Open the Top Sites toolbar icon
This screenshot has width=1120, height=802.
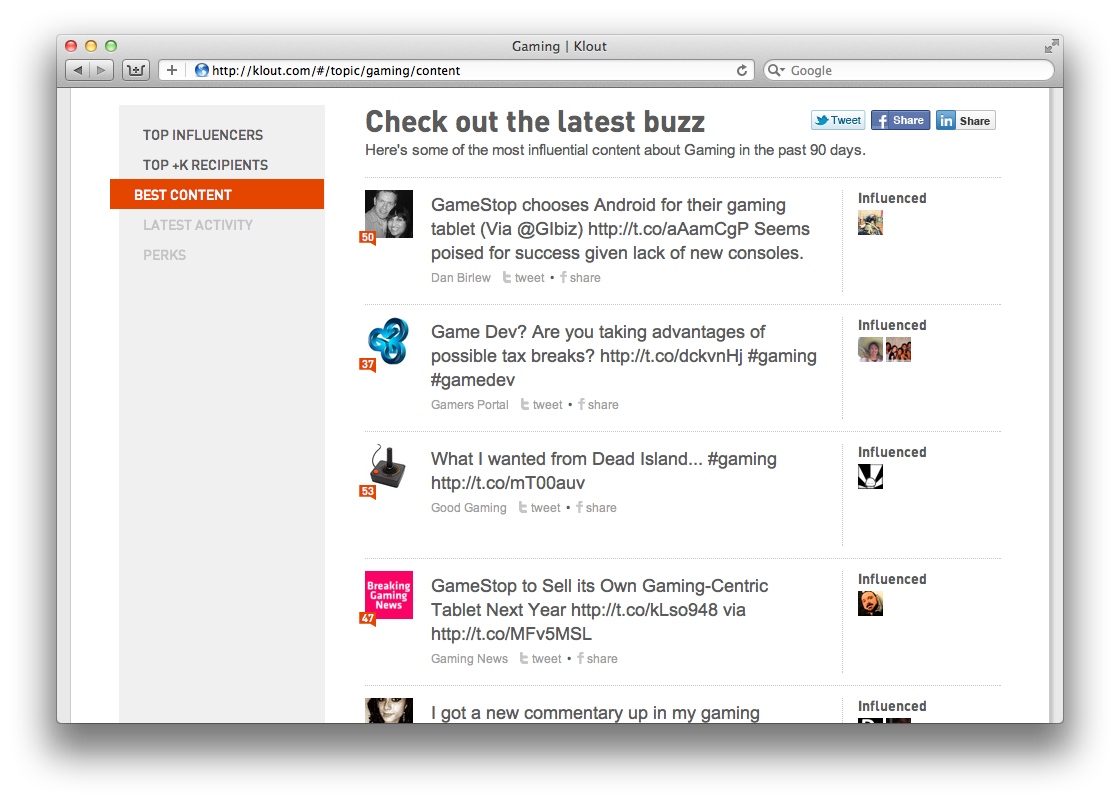pos(136,70)
